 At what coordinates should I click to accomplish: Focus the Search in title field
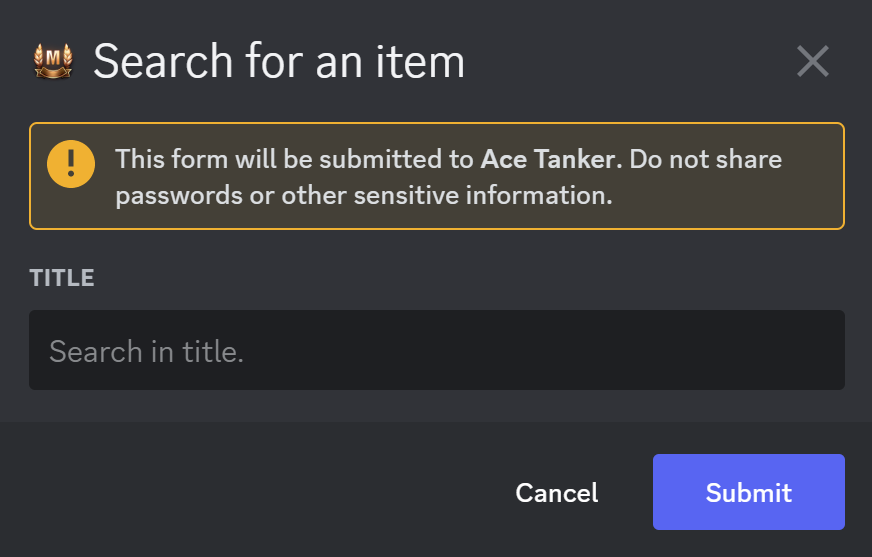[436, 350]
